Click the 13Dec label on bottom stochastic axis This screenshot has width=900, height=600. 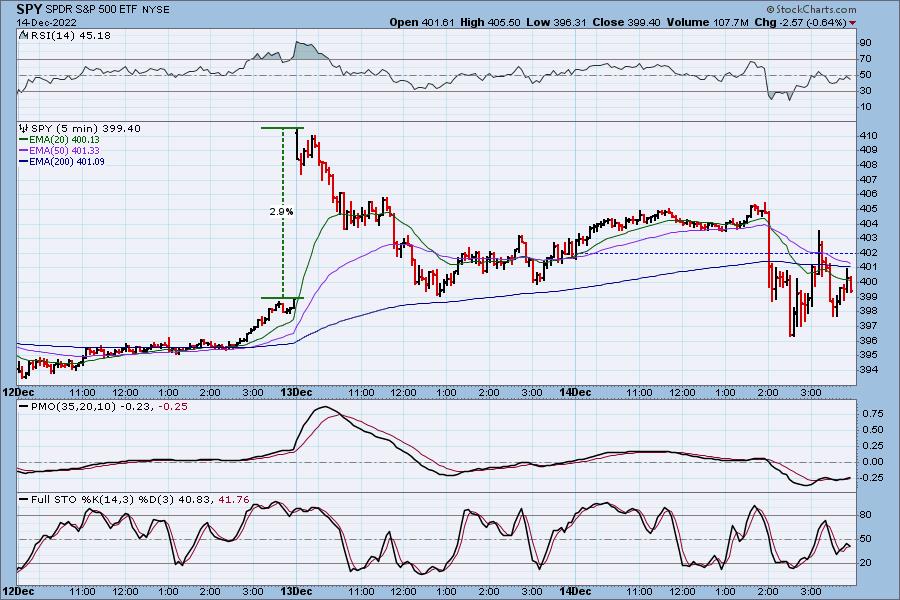pyautogui.click(x=297, y=591)
